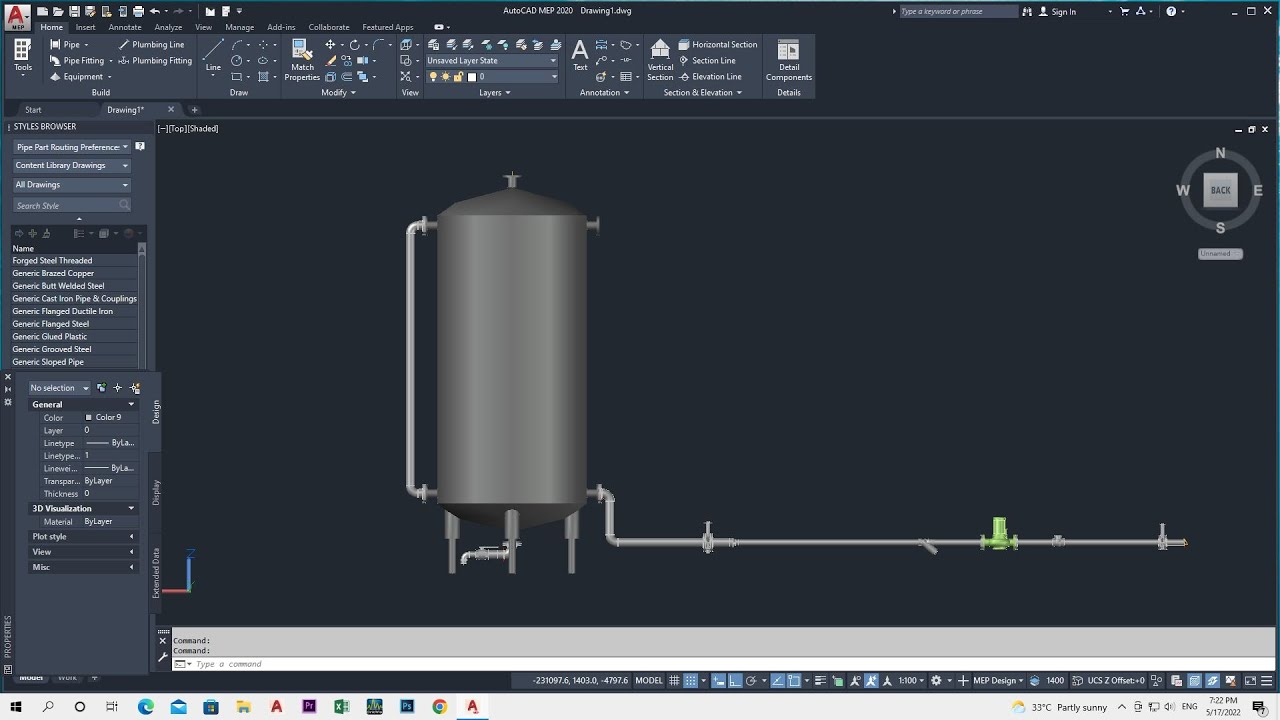Open the No selection dropdown

[59, 388]
